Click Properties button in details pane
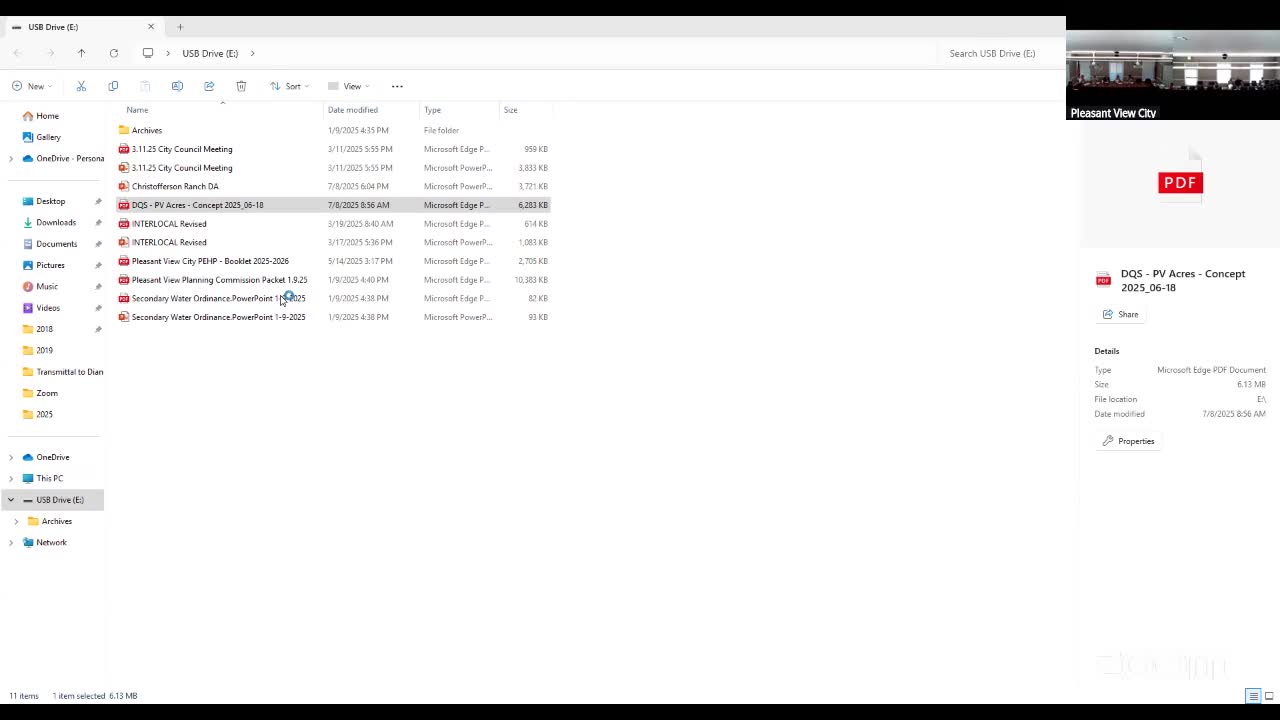This screenshot has width=1280, height=720. [x=1128, y=441]
